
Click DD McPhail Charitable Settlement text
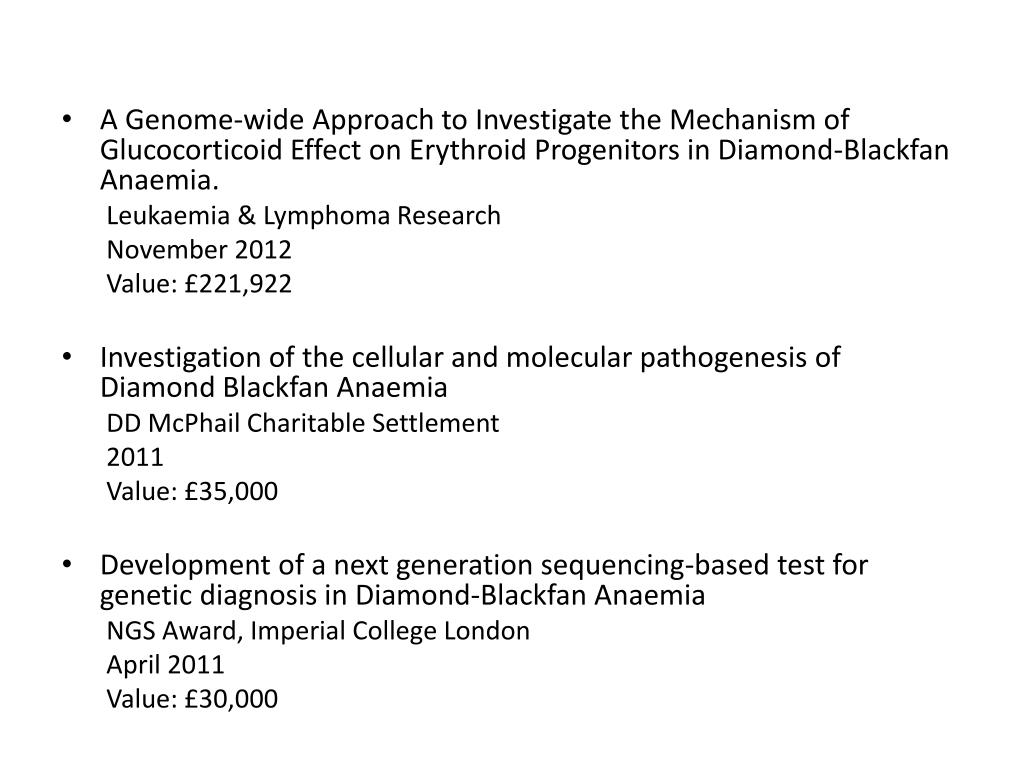(x=303, y=423)
